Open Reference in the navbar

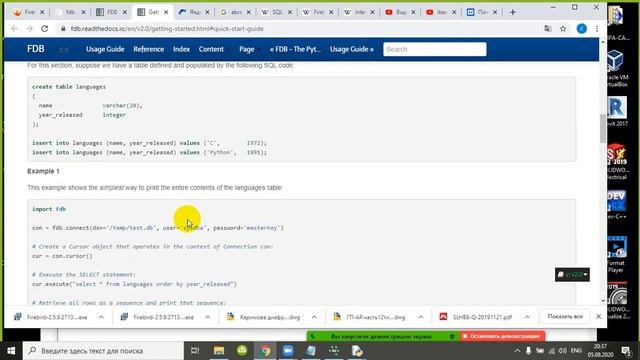tap(149, 49)
